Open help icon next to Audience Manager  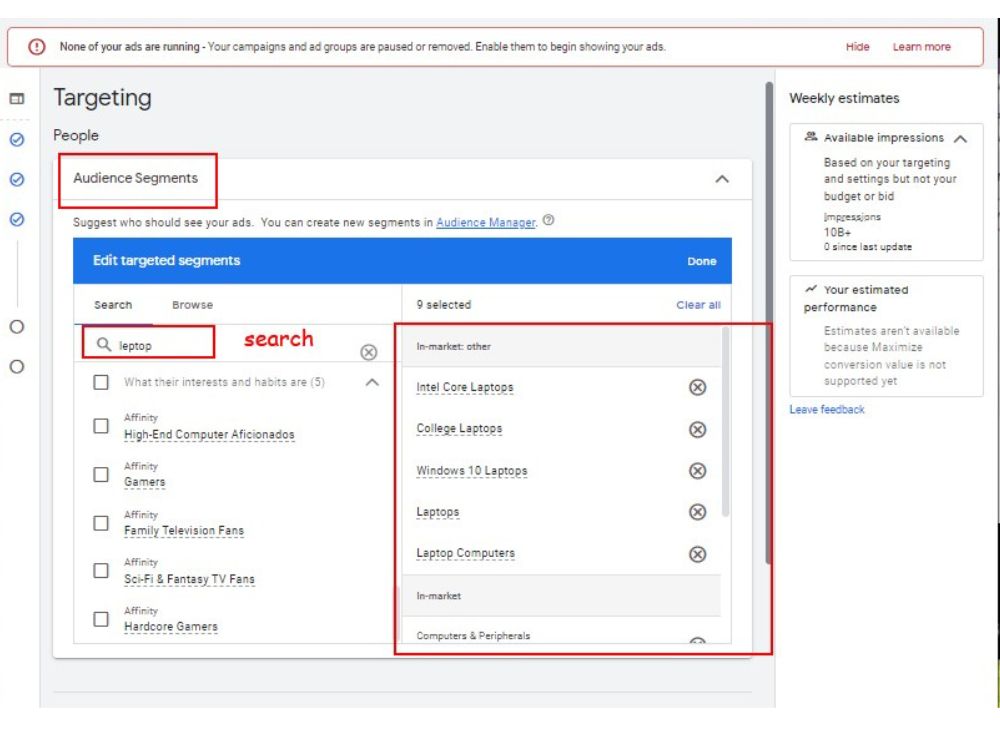coord(548,221)
